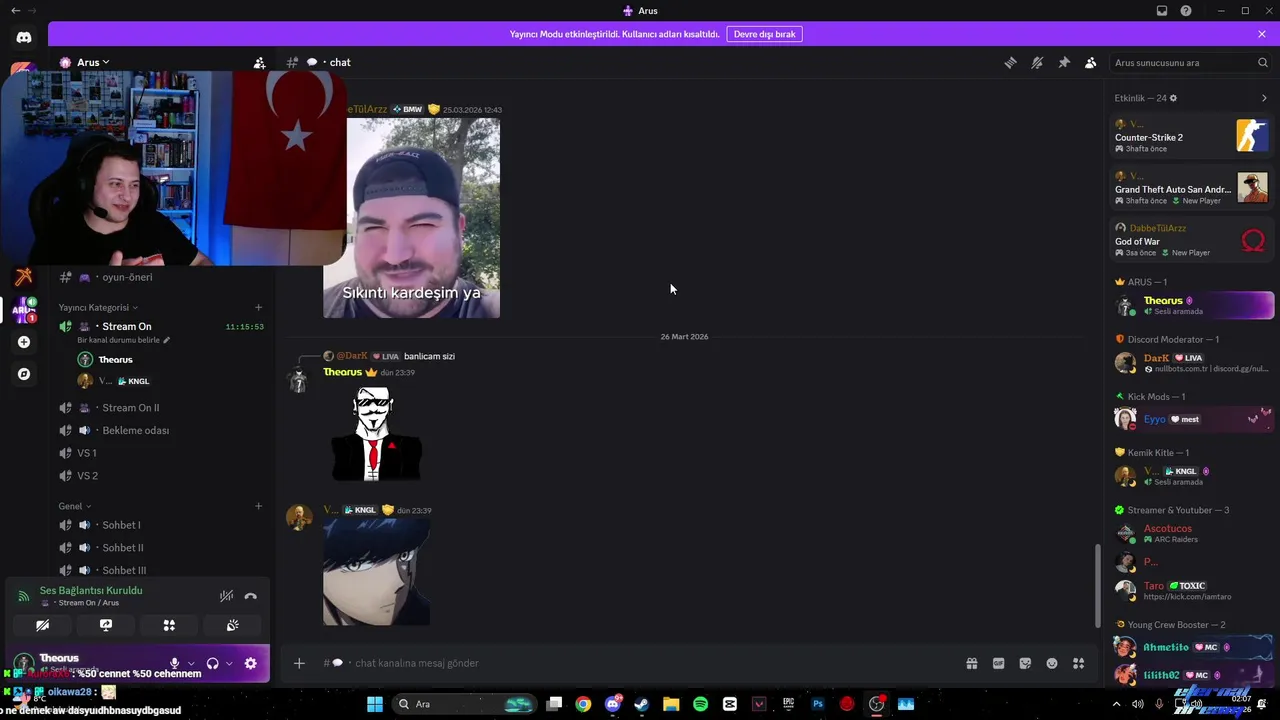Deafen with the headphones icon
The height and width of the screenshot is (720, 1280).
212,663
